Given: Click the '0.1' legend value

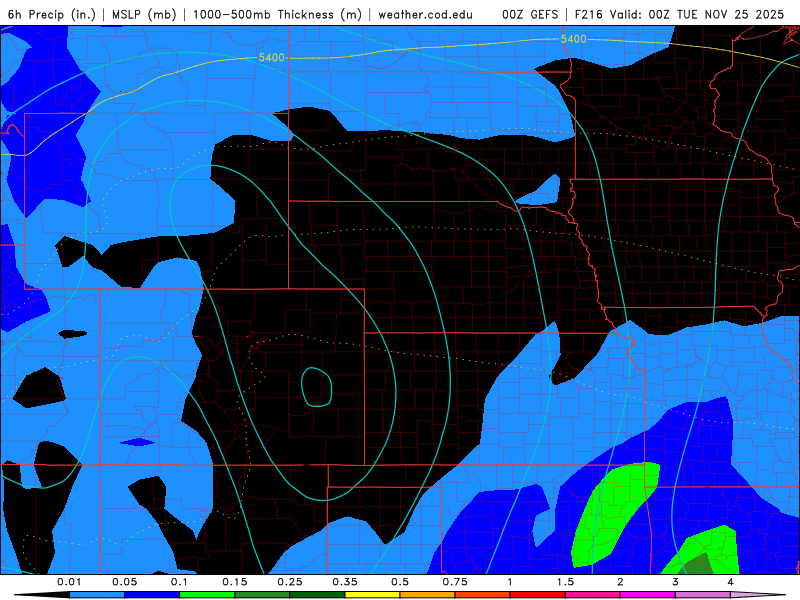Looking at the screenshot, I should (x=179, y=582).
